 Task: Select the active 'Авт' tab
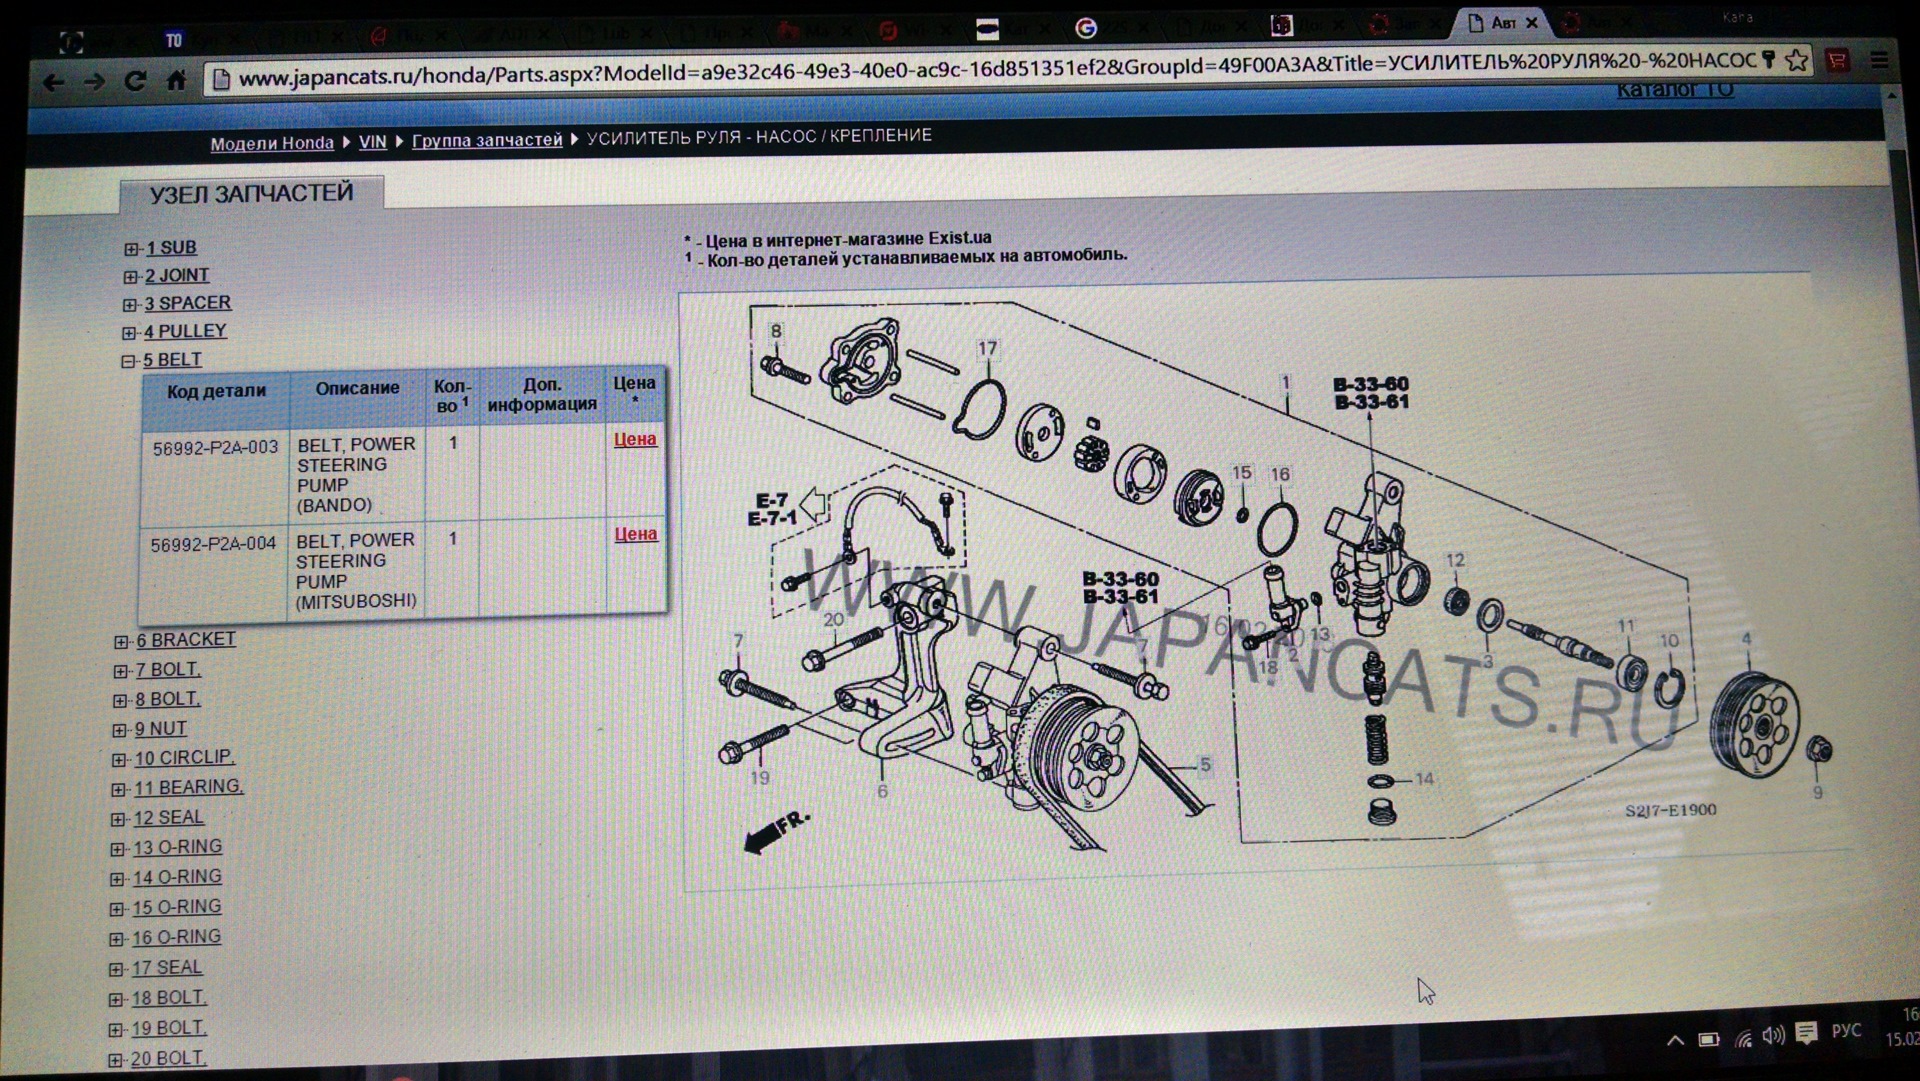[x=1502, y=22]
